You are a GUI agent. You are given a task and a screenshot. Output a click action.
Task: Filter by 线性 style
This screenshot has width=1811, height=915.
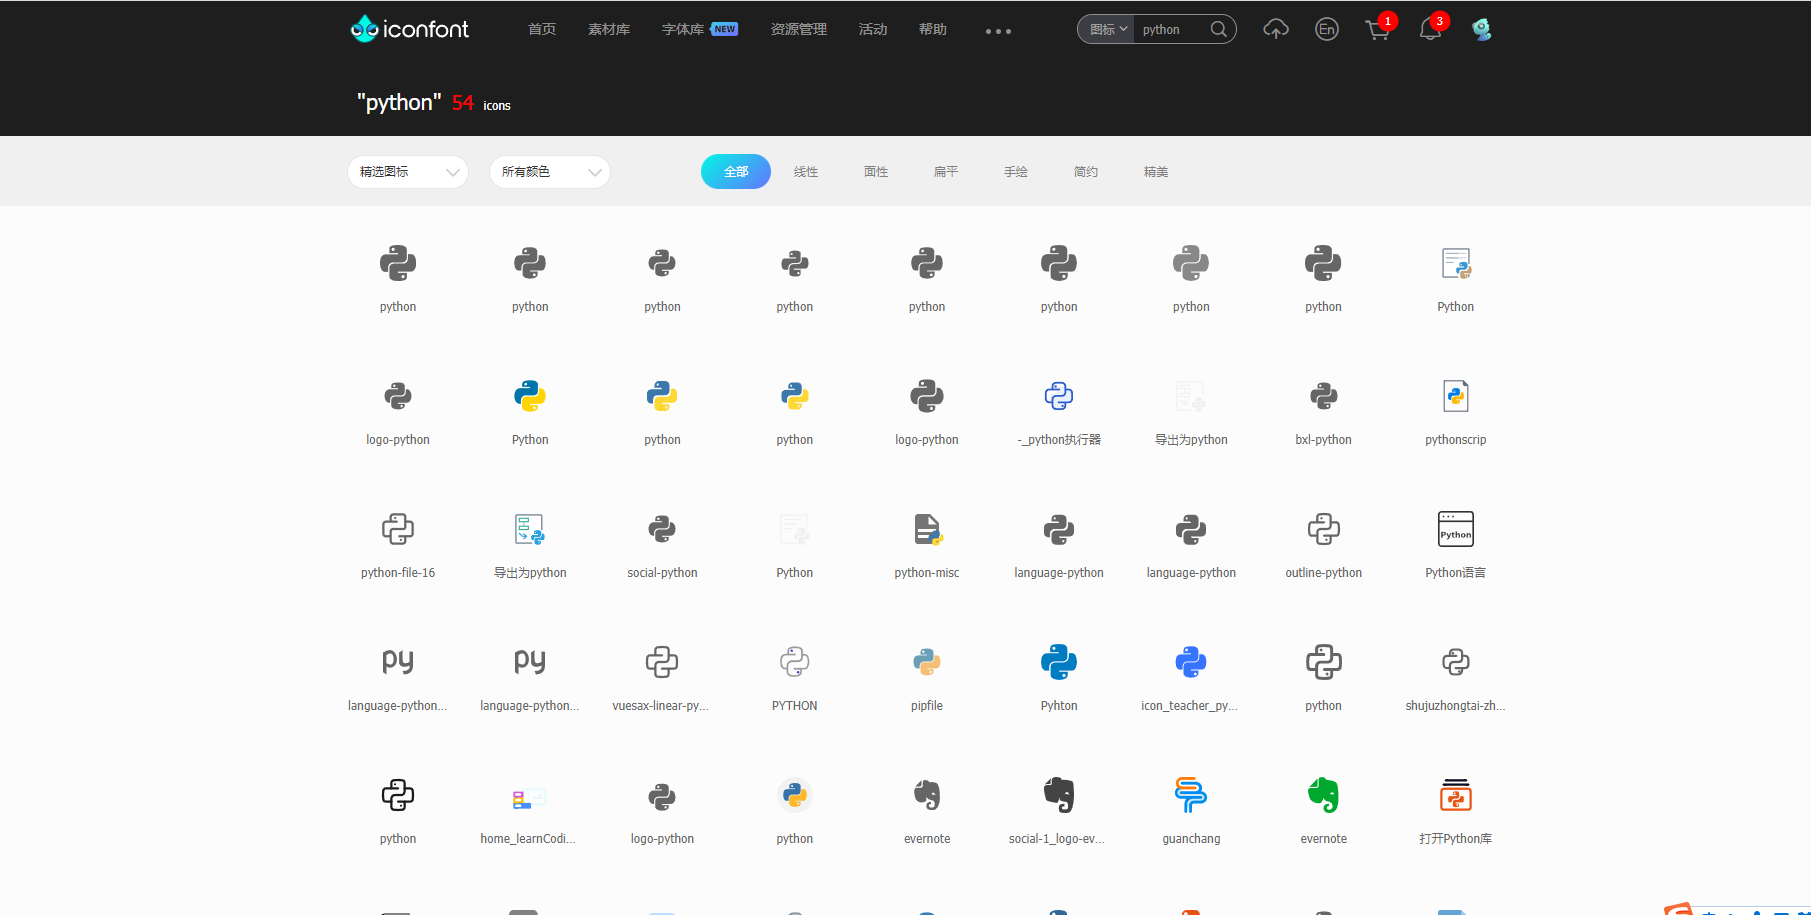point(806,172)
